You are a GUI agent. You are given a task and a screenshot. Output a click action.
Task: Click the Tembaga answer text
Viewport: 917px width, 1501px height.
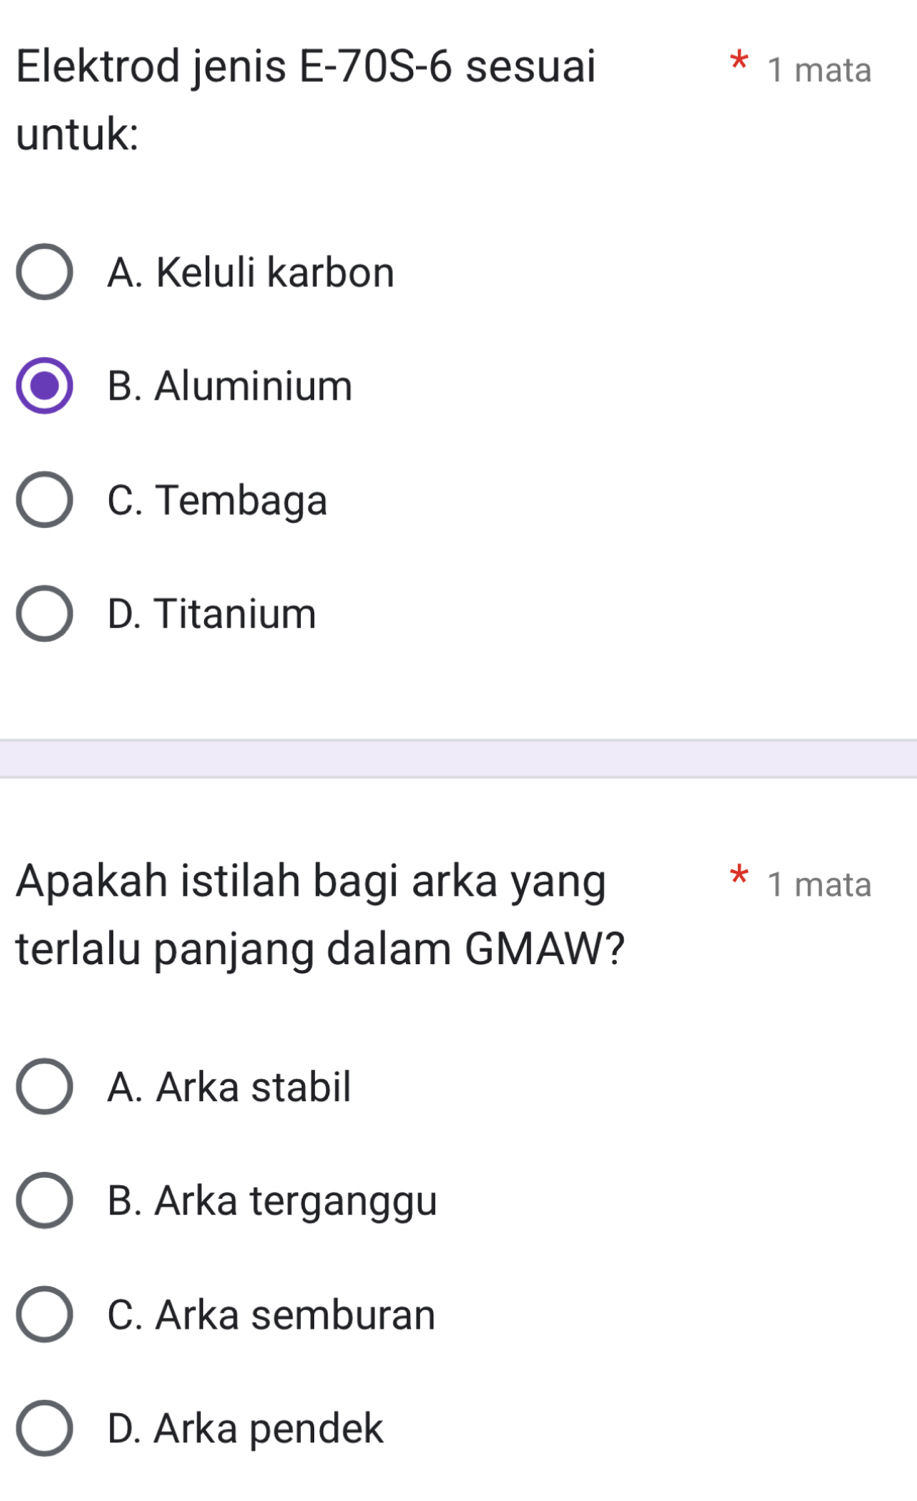(217, 500)
